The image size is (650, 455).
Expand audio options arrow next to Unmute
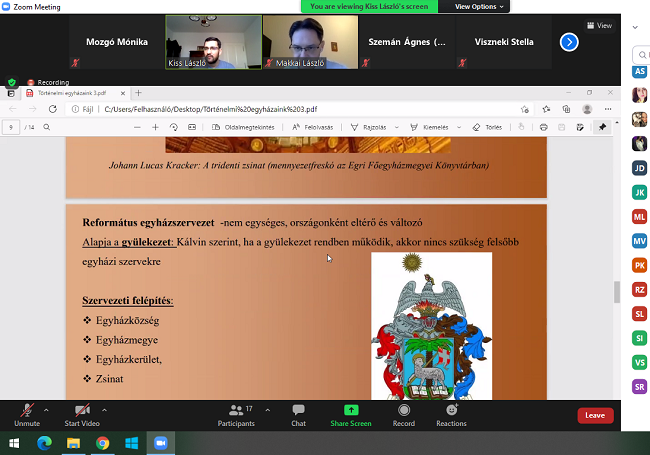tap(46, 409)
